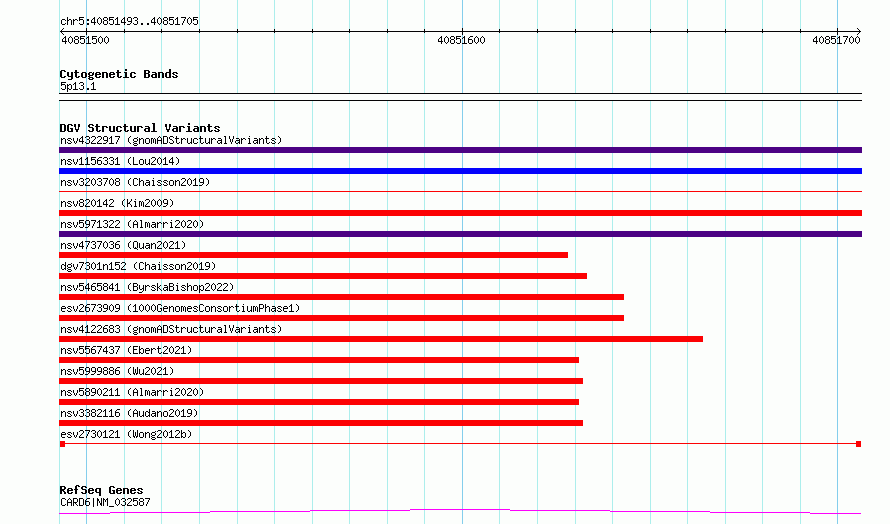Click the esv2730121 right endpoint square

[859, 444]
